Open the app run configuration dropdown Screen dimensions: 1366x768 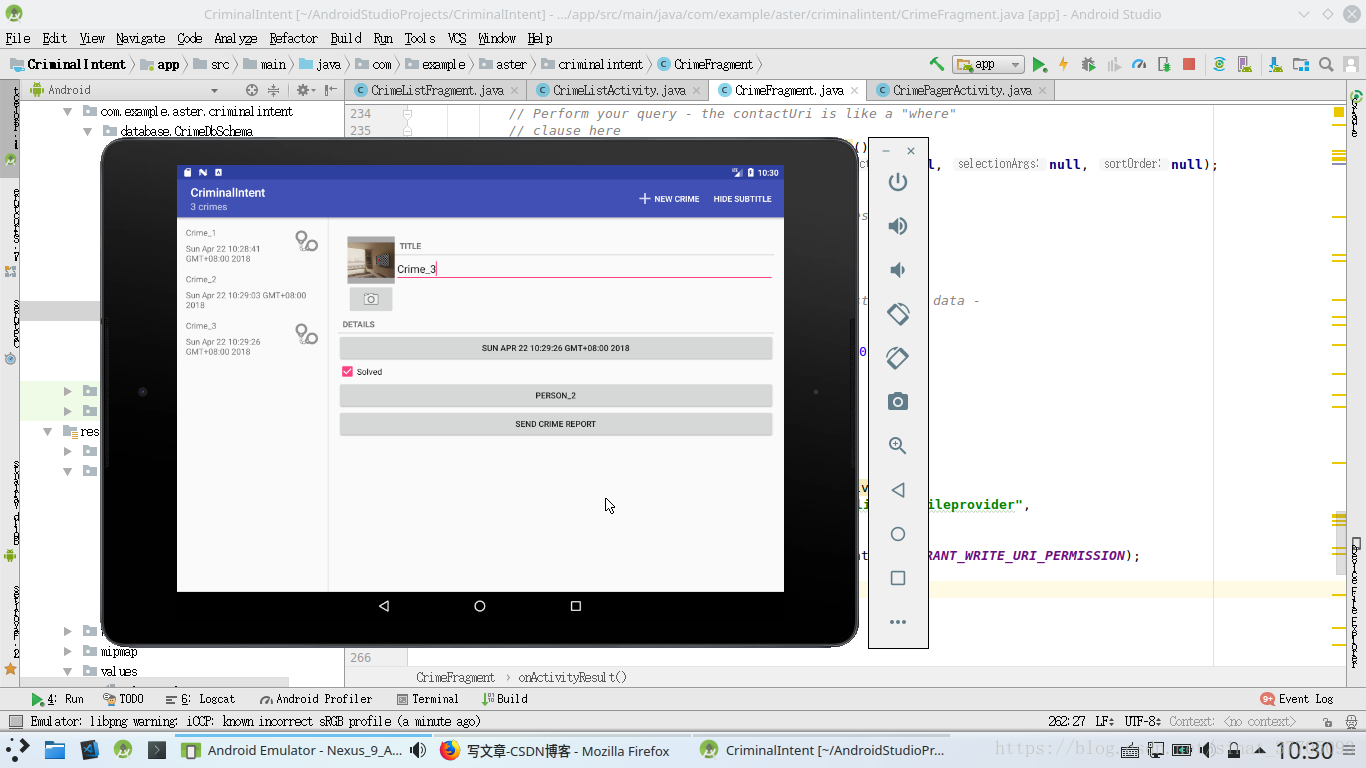[988, 64]
